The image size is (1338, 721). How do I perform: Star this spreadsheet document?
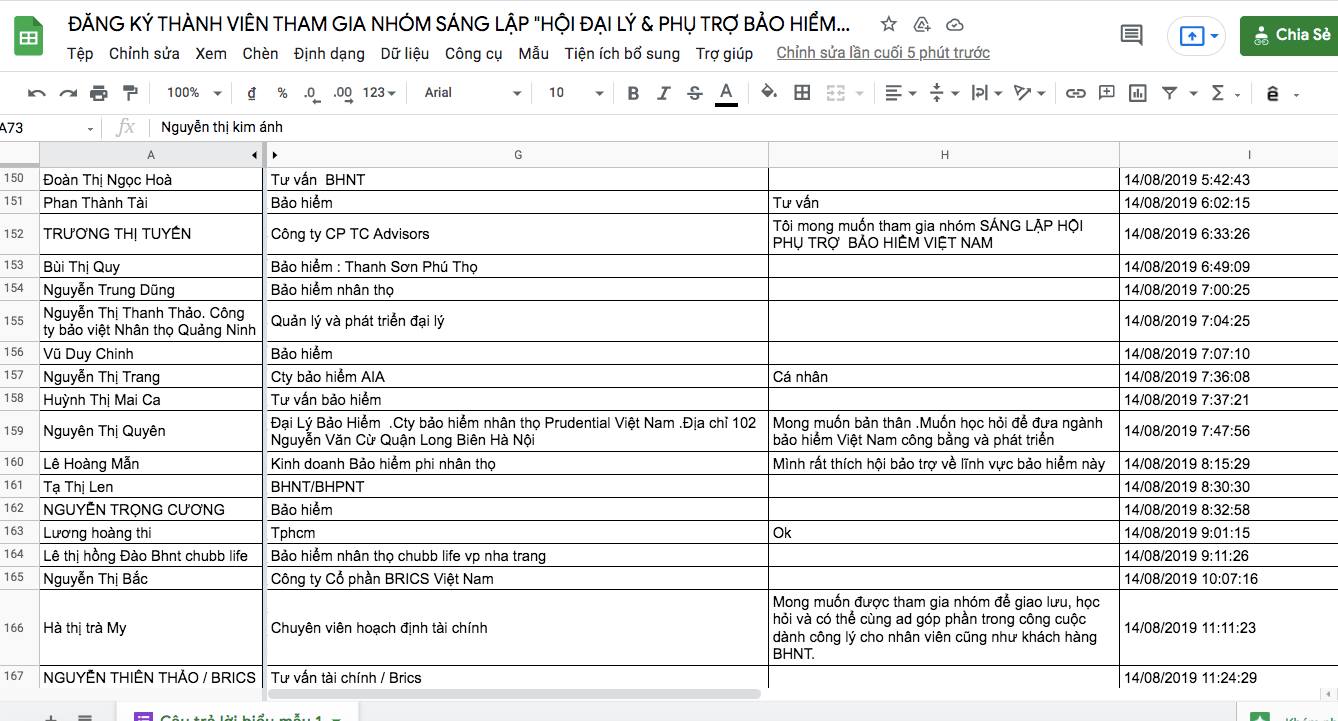point(889,24)
